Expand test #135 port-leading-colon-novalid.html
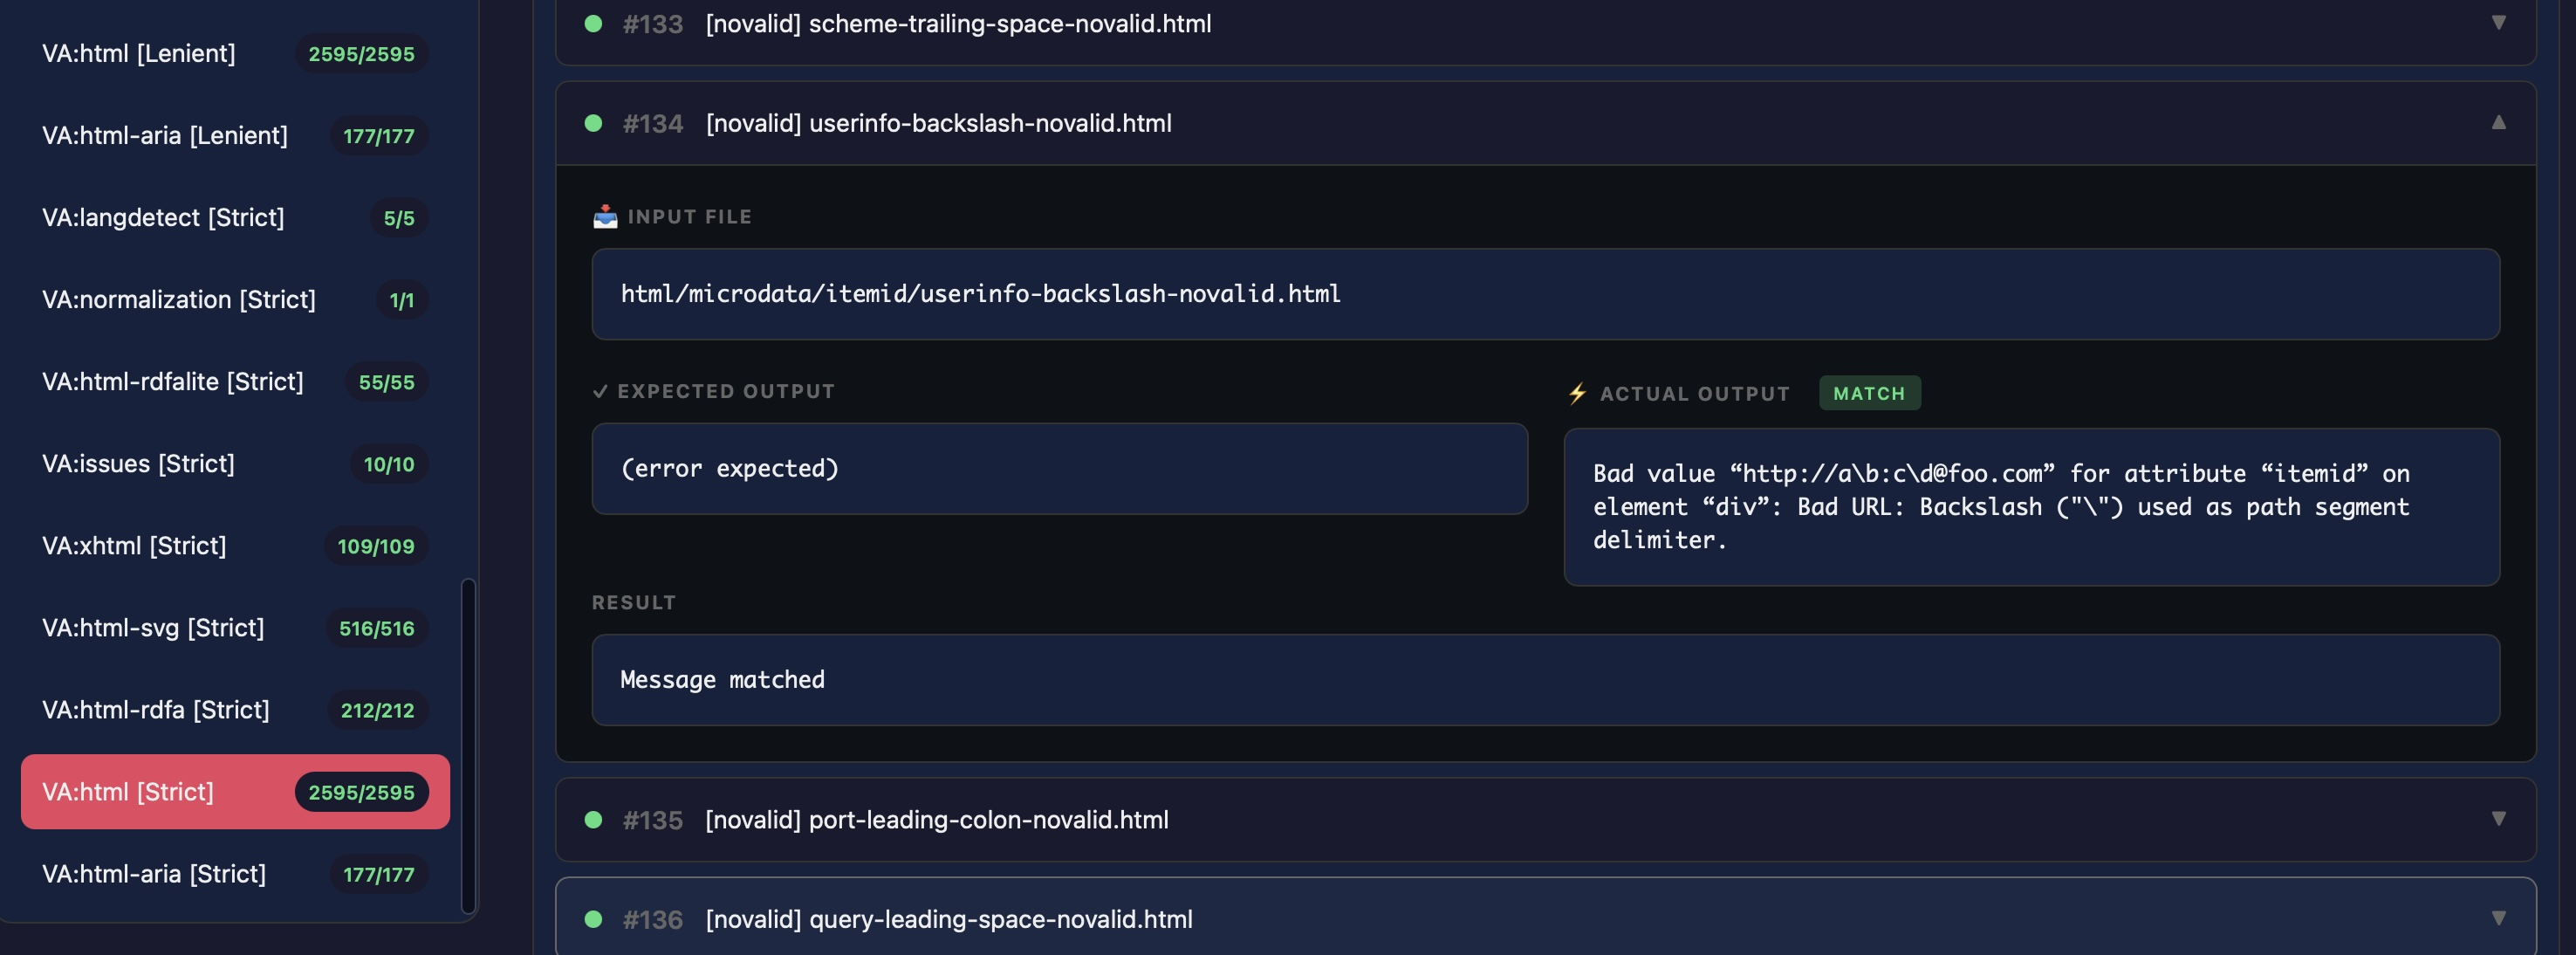Screen dimensions: 2576x955 (2499, 818)
